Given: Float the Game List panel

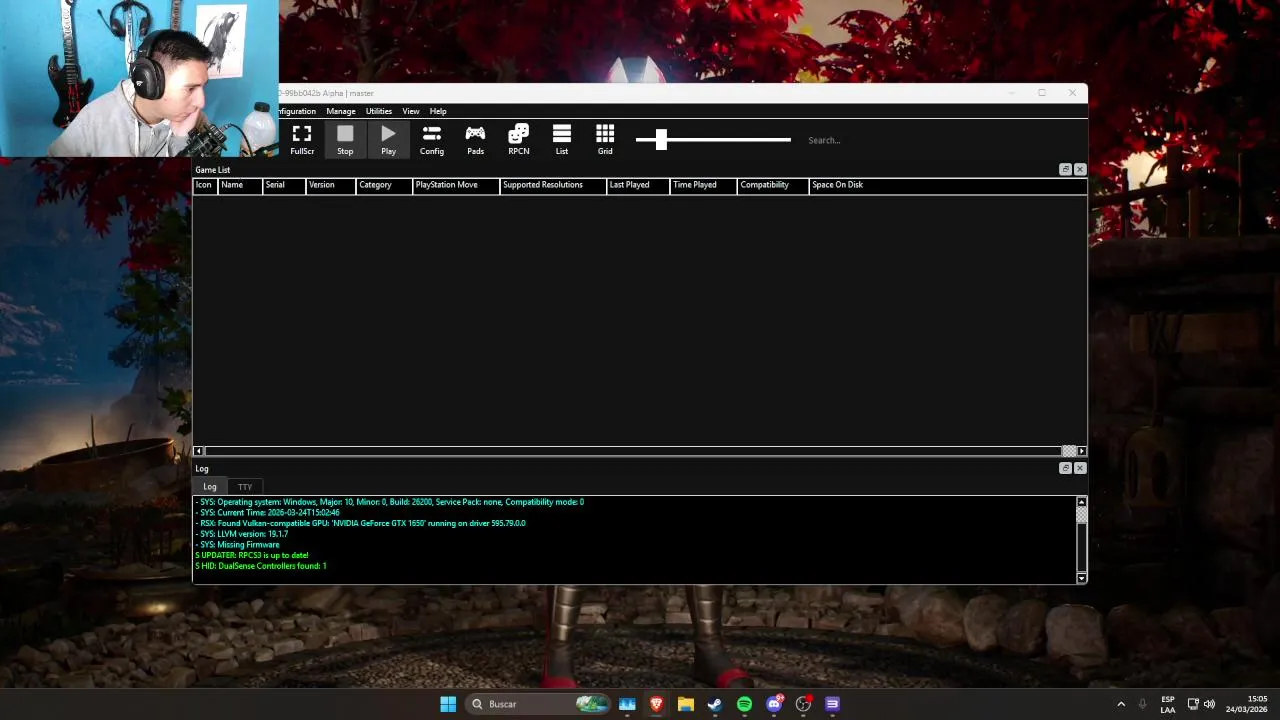Looking at the screenshot, I should click(x=1065, y=170).
